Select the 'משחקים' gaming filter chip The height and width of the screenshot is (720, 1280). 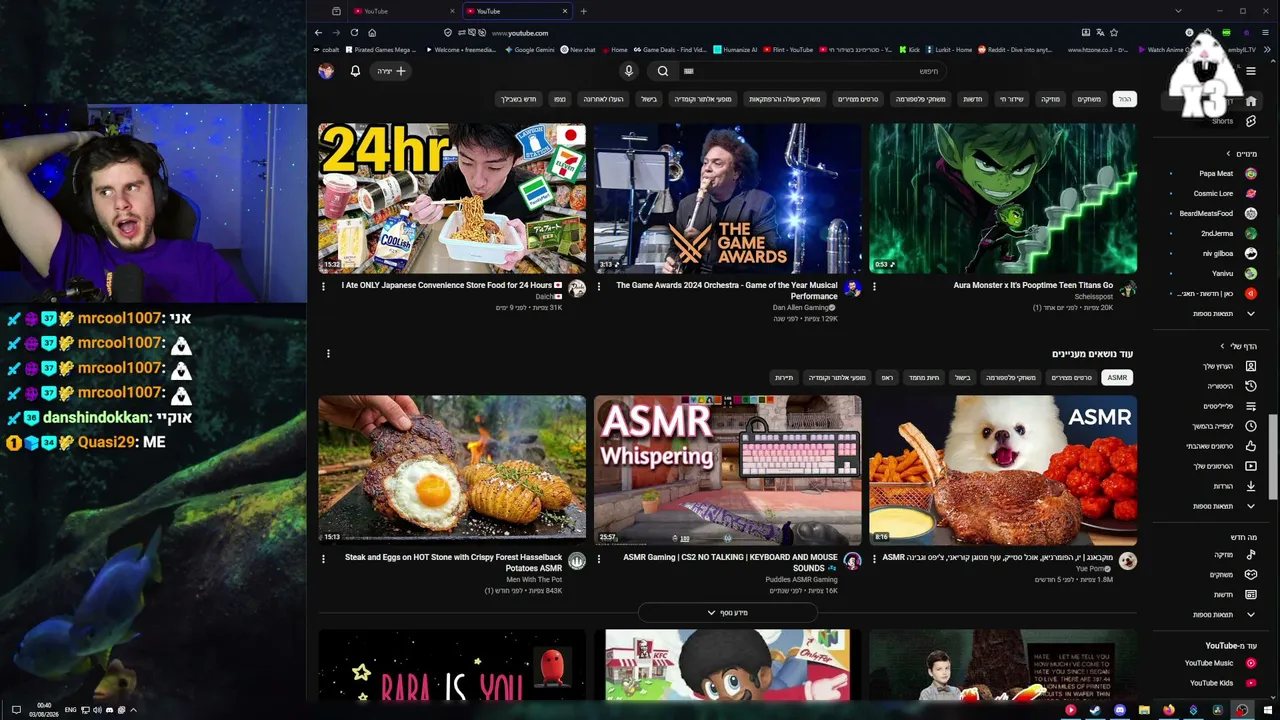(1088, 99)
